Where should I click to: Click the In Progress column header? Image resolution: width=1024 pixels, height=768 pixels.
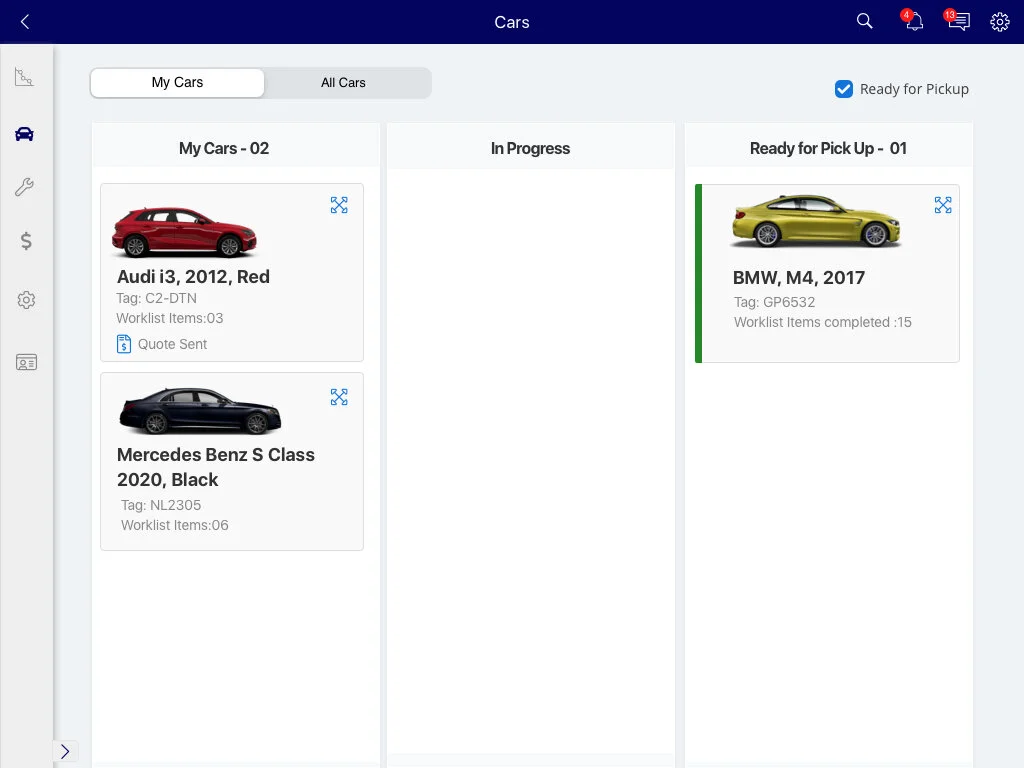(x=530, y=148)
